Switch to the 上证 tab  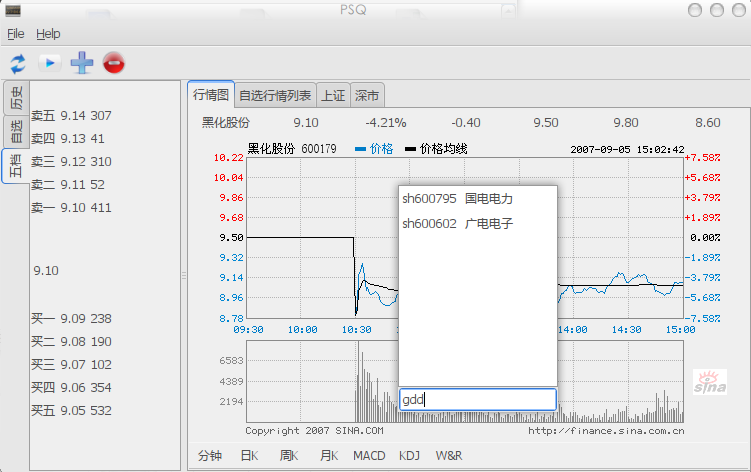333,95
